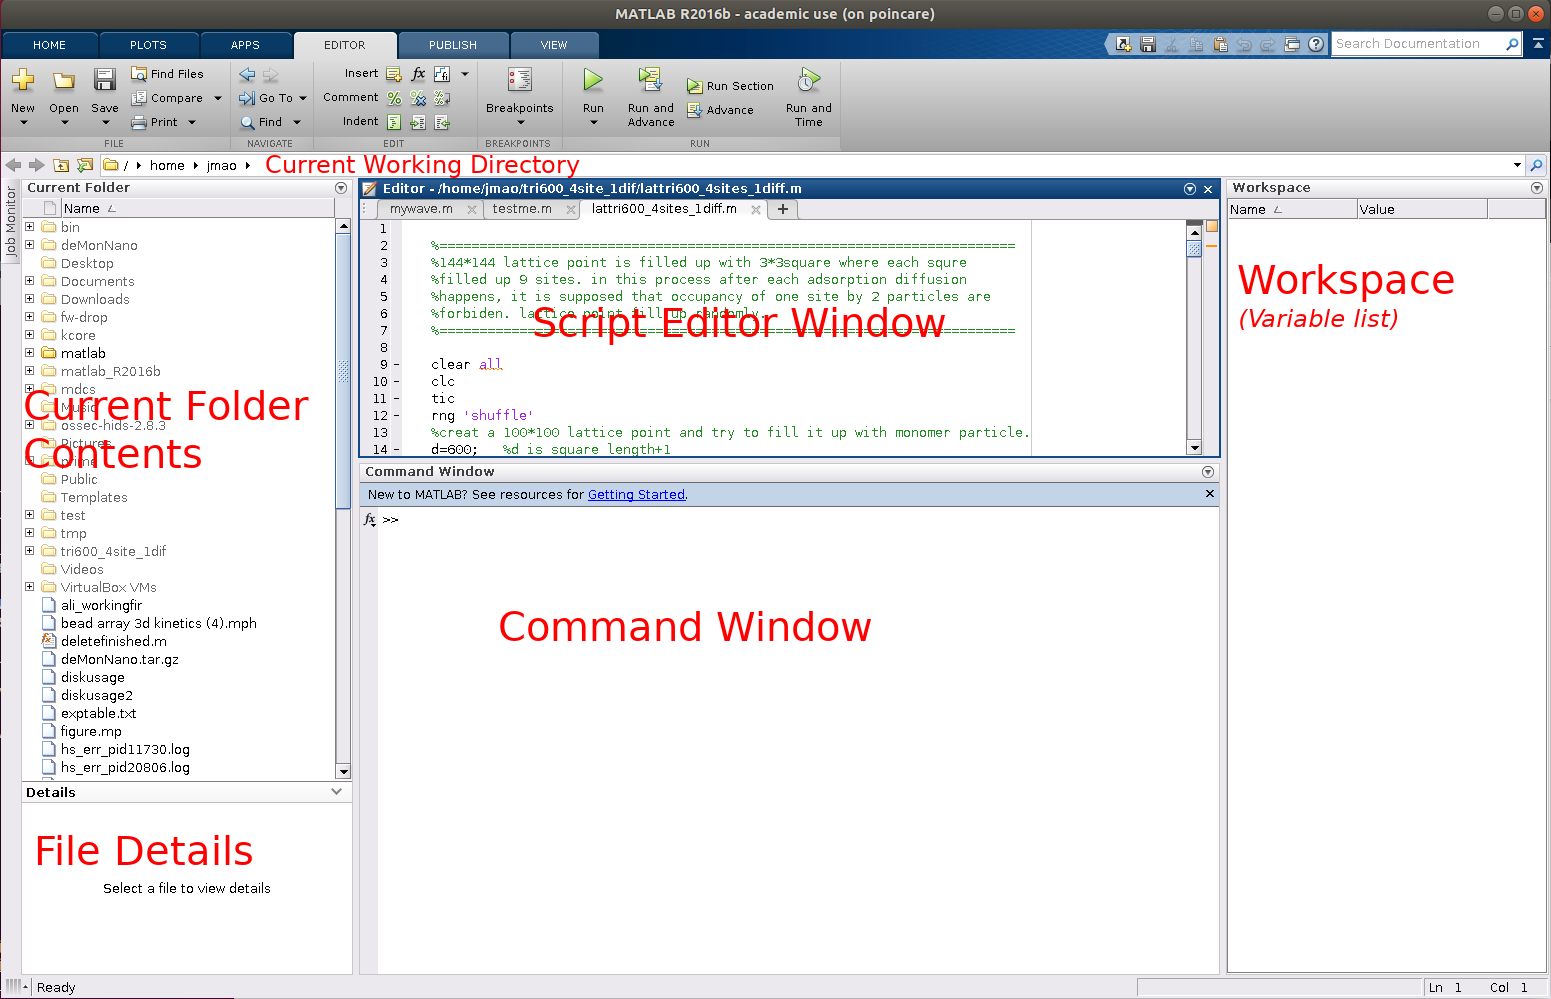Smart indent code with Indent icon

click(x=394, y=121)
